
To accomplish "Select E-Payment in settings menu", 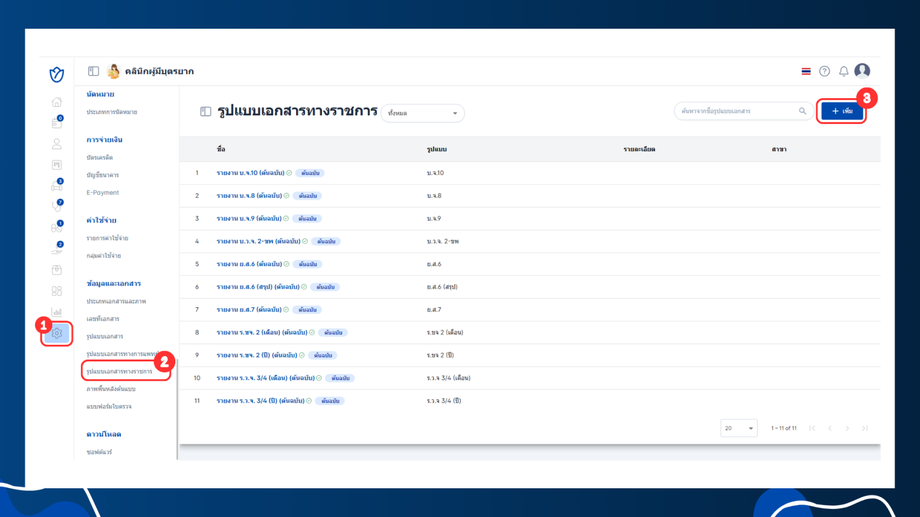I will (103, 192).
